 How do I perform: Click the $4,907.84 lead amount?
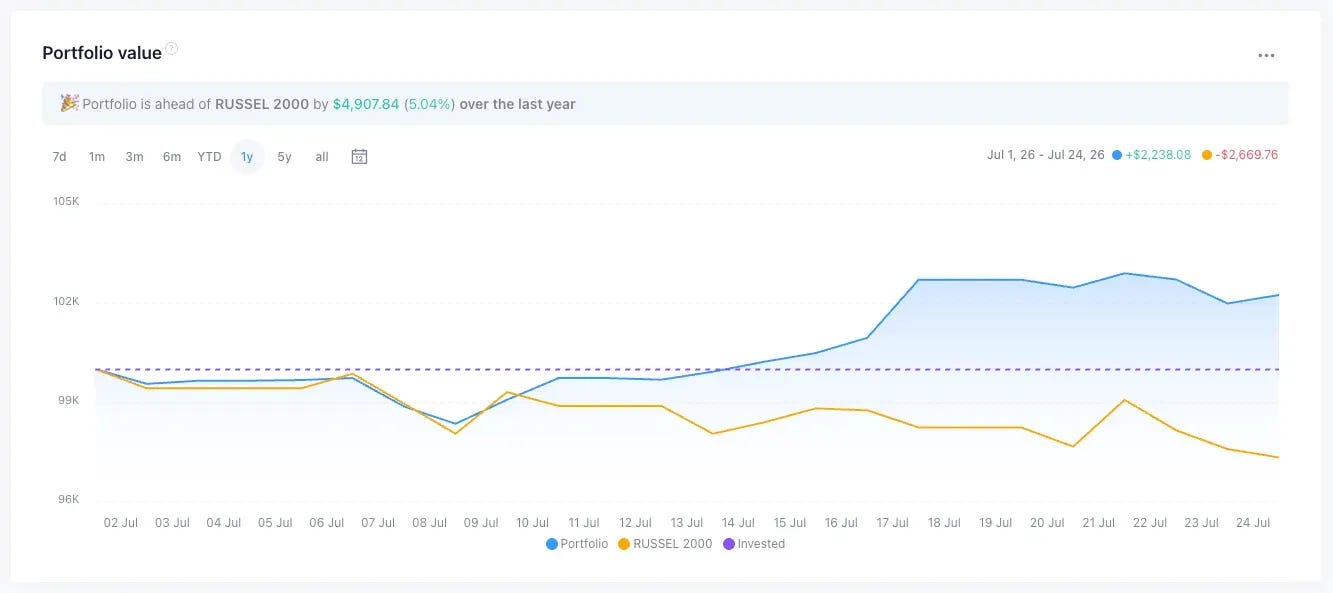[366, 104]
